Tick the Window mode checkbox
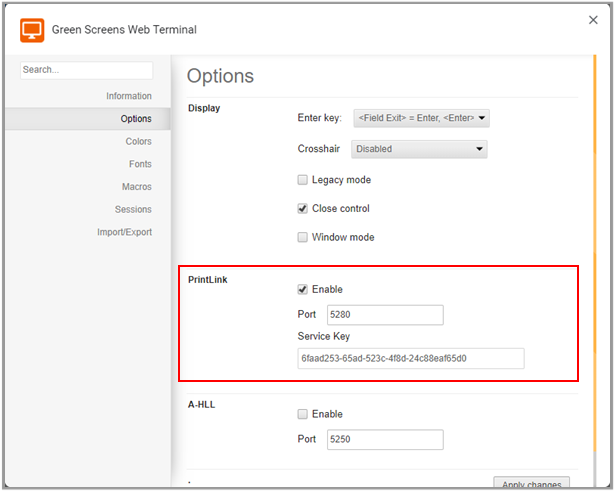615x491 pixels. [x=302, y=237]
